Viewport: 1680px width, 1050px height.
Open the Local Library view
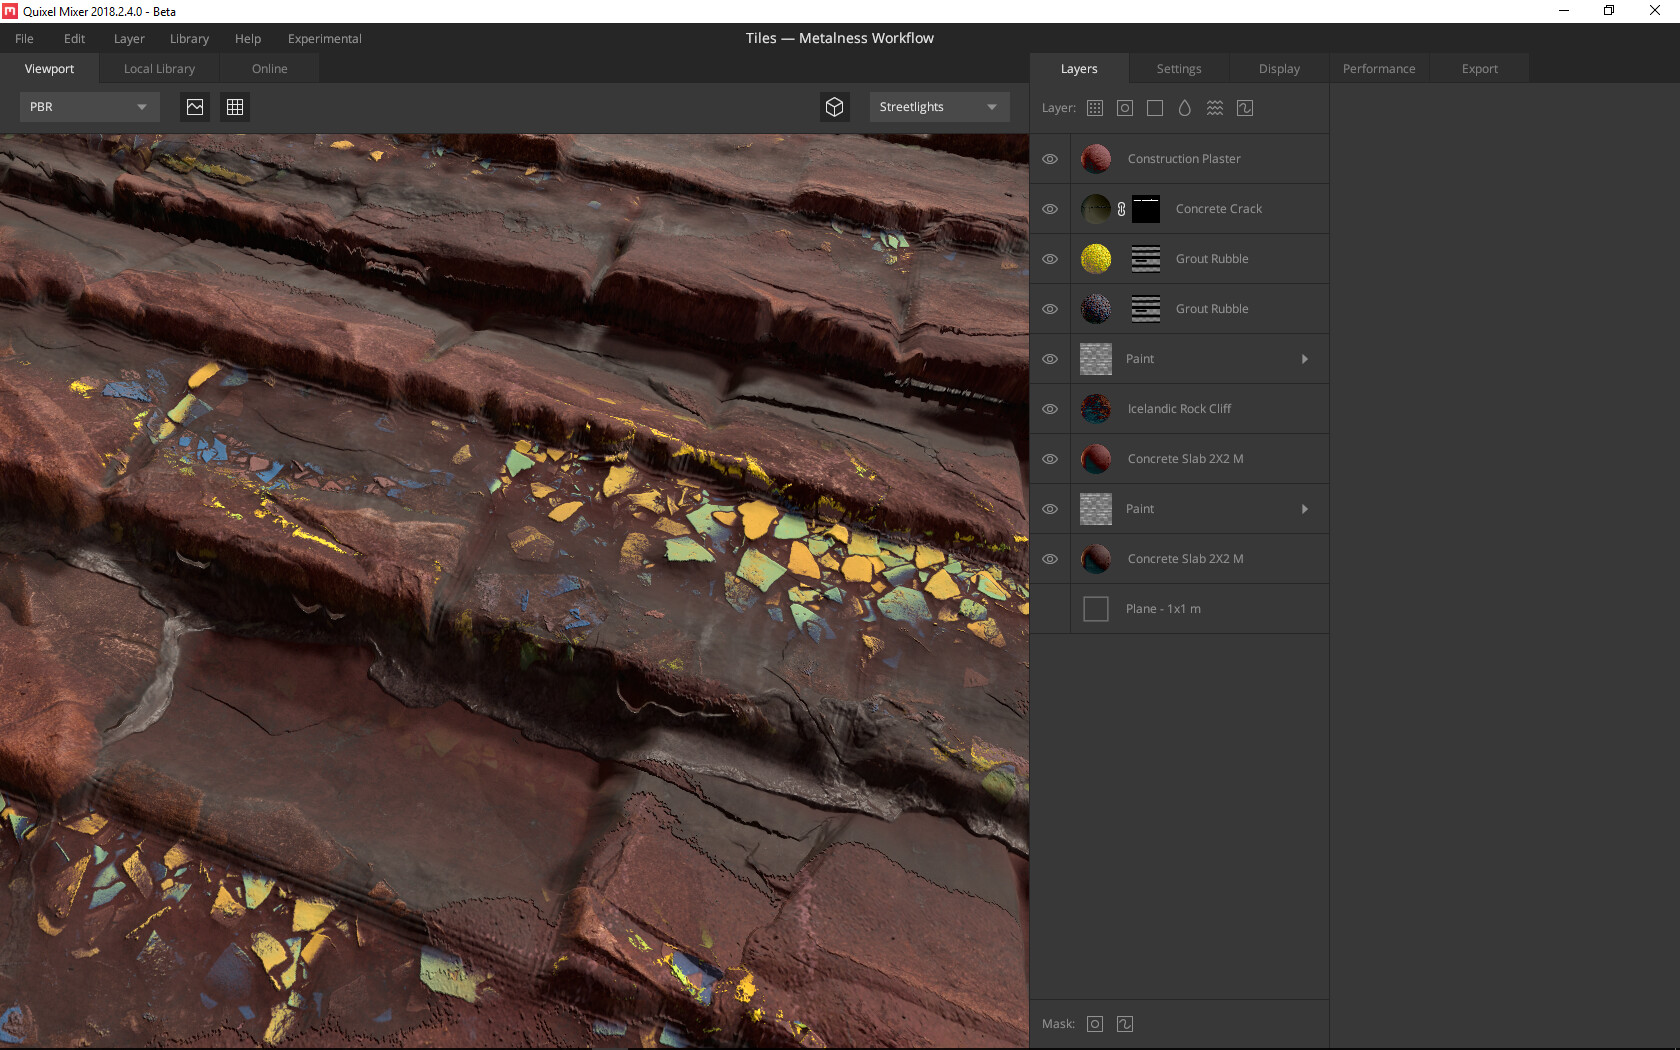tap(158, 68)
